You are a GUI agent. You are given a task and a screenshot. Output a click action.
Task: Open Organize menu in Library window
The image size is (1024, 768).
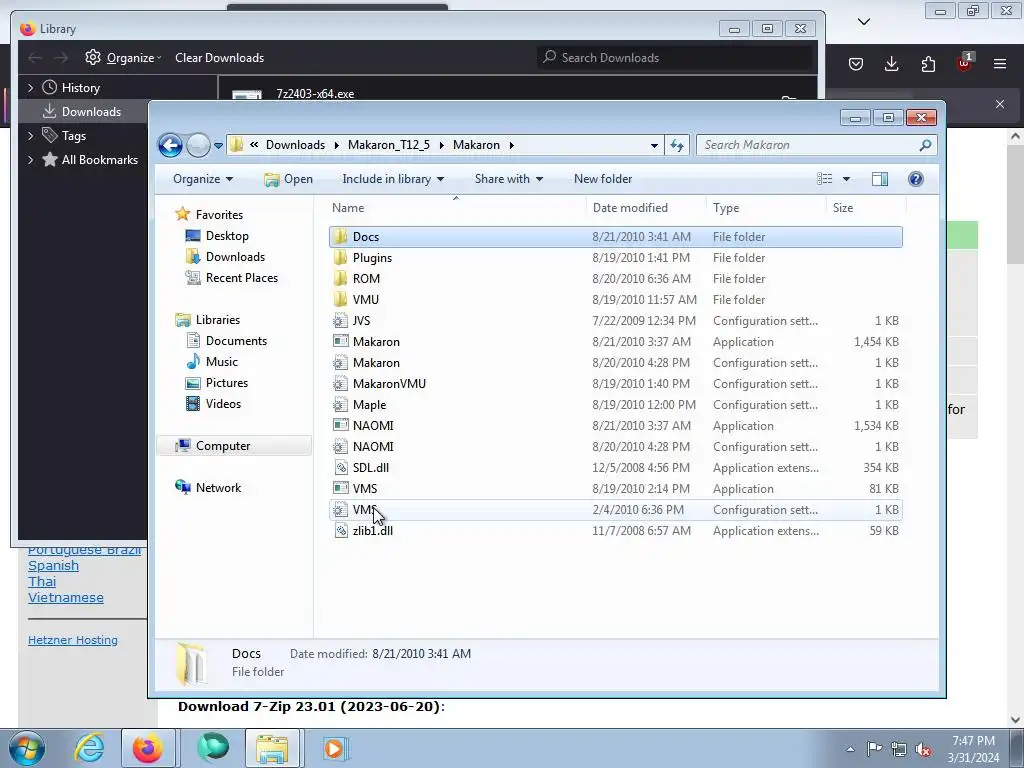123,57
